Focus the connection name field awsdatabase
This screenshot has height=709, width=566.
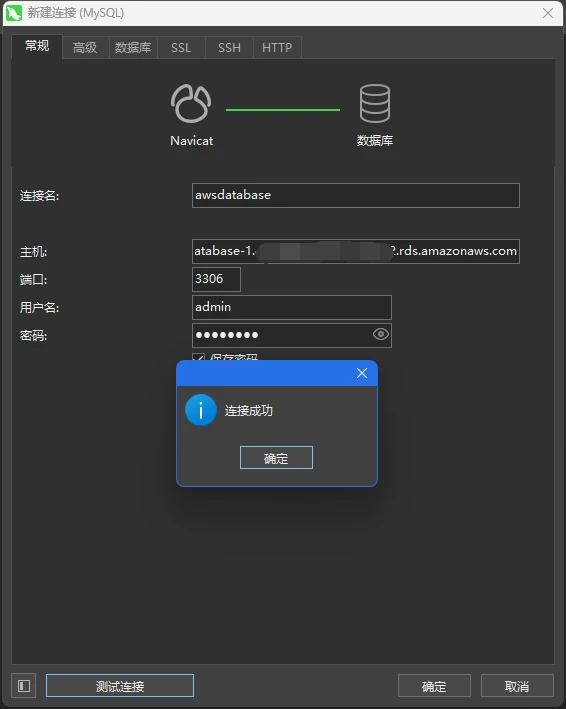(356, 195)
